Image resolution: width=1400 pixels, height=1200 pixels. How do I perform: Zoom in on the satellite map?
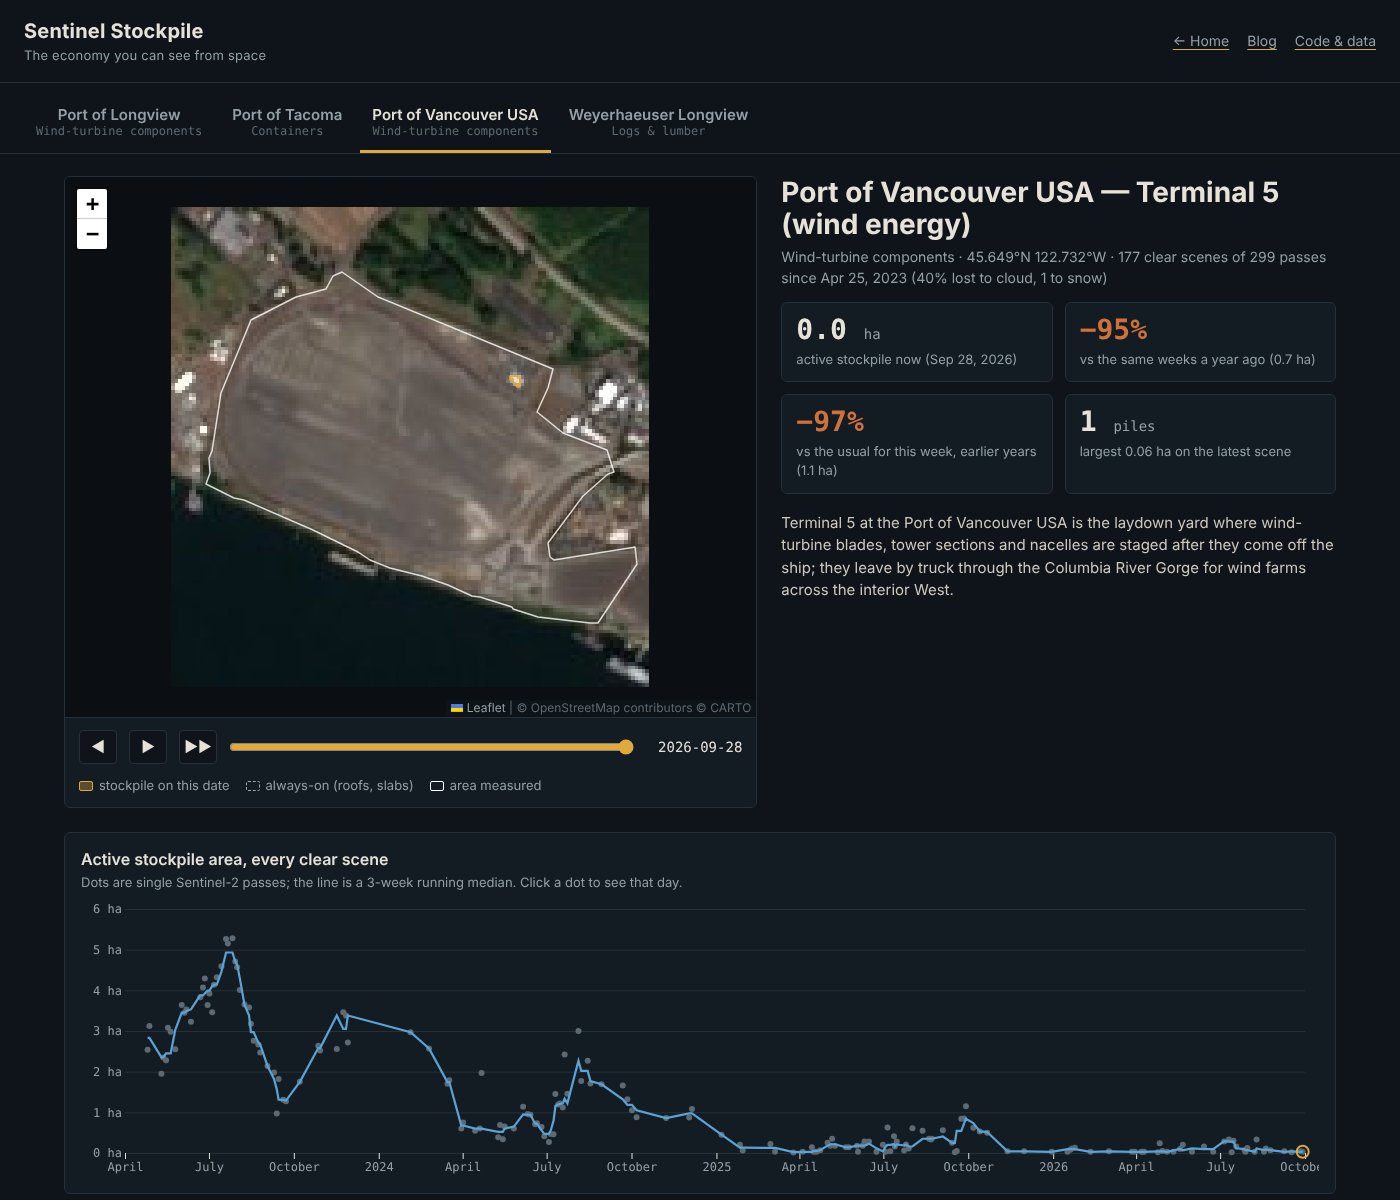(x=92, y=204)
